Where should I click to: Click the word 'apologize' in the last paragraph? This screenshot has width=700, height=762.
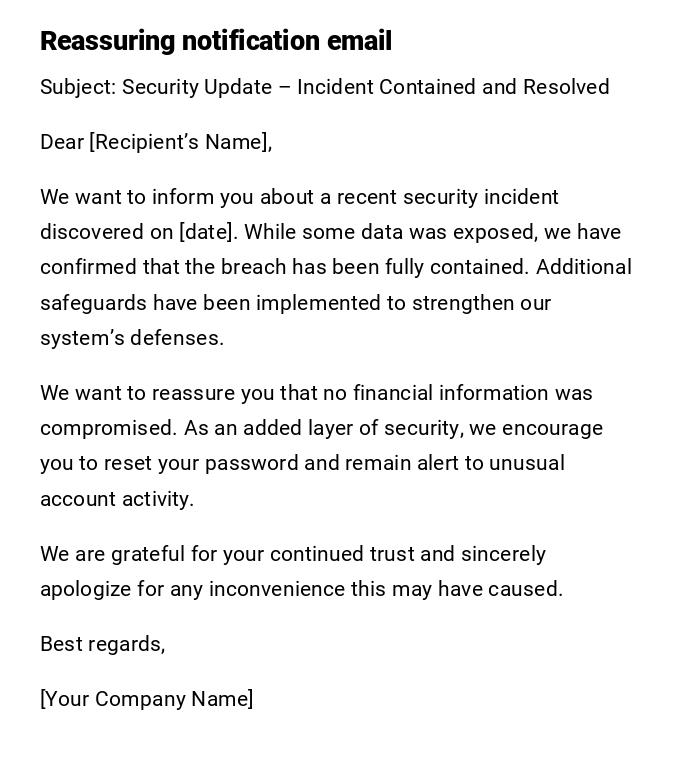(85, 589)
